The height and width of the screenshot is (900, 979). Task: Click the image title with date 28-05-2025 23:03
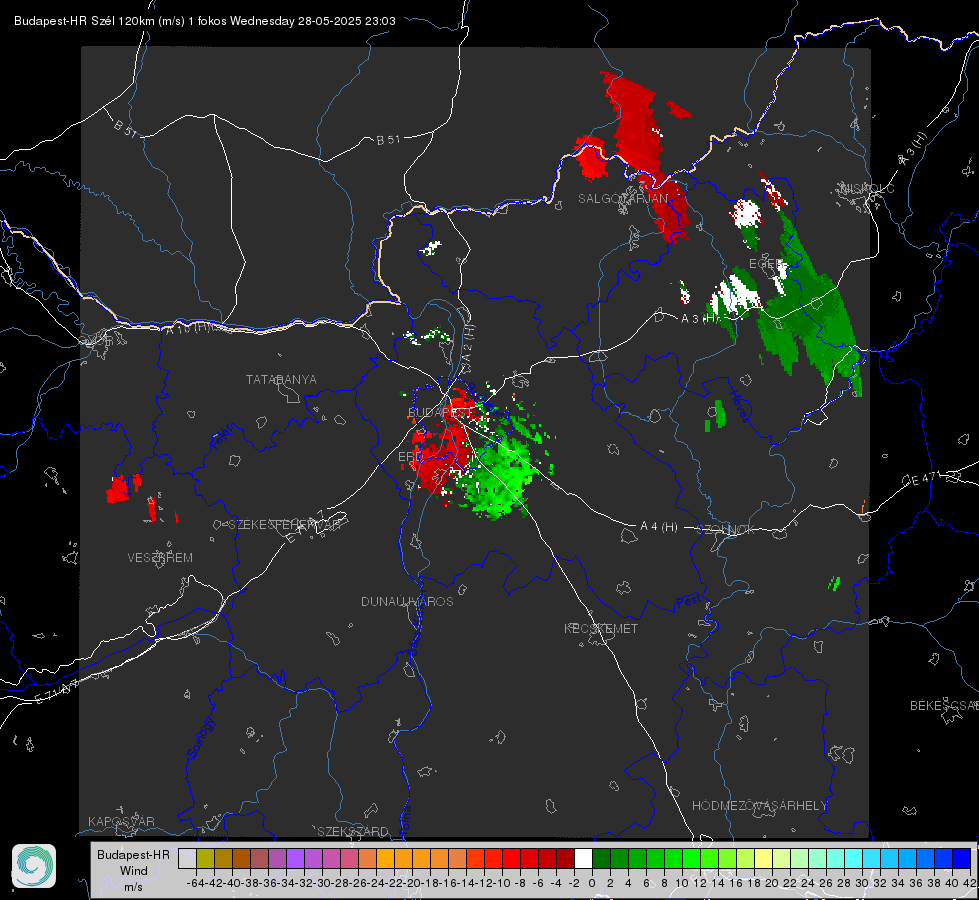205,21
